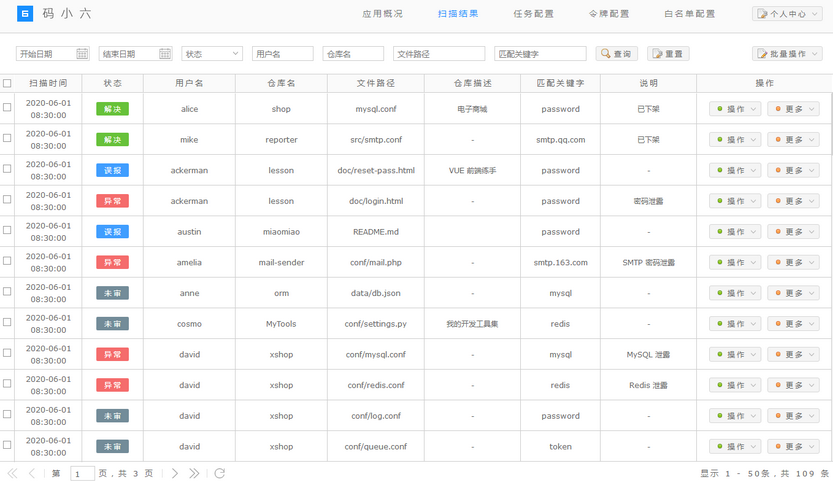Open 操作 button for conf/mysql.conf row
The height and width of the screenshot is (481, 833).
(735, 355)
